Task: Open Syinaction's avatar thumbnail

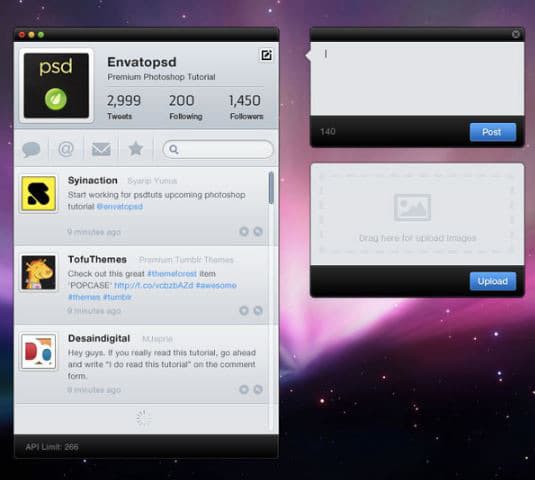Action: coord(39,193)
